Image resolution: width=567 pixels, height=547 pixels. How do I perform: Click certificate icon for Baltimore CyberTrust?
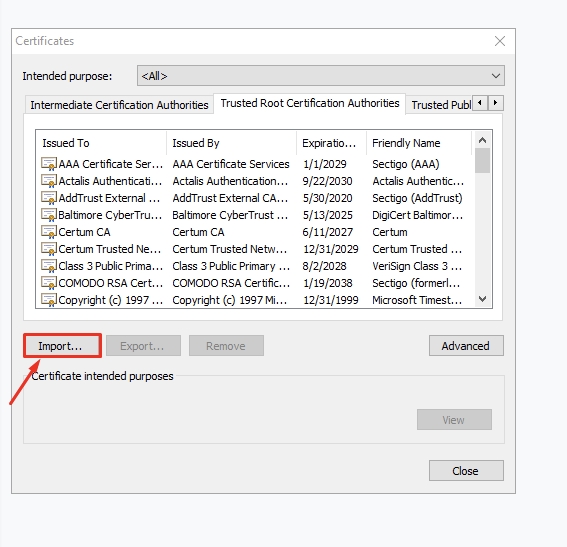tap(49, 215)
